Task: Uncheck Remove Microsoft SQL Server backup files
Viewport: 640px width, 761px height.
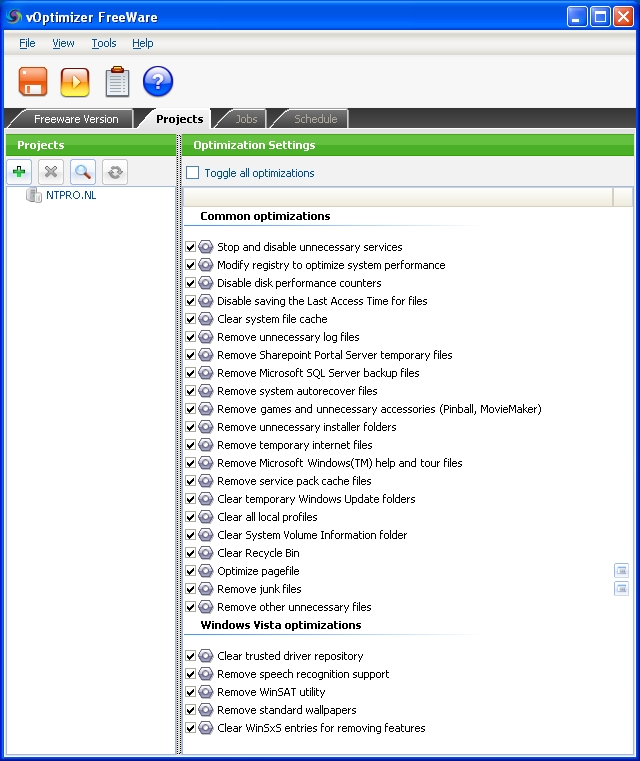Action: coord(191,373)
